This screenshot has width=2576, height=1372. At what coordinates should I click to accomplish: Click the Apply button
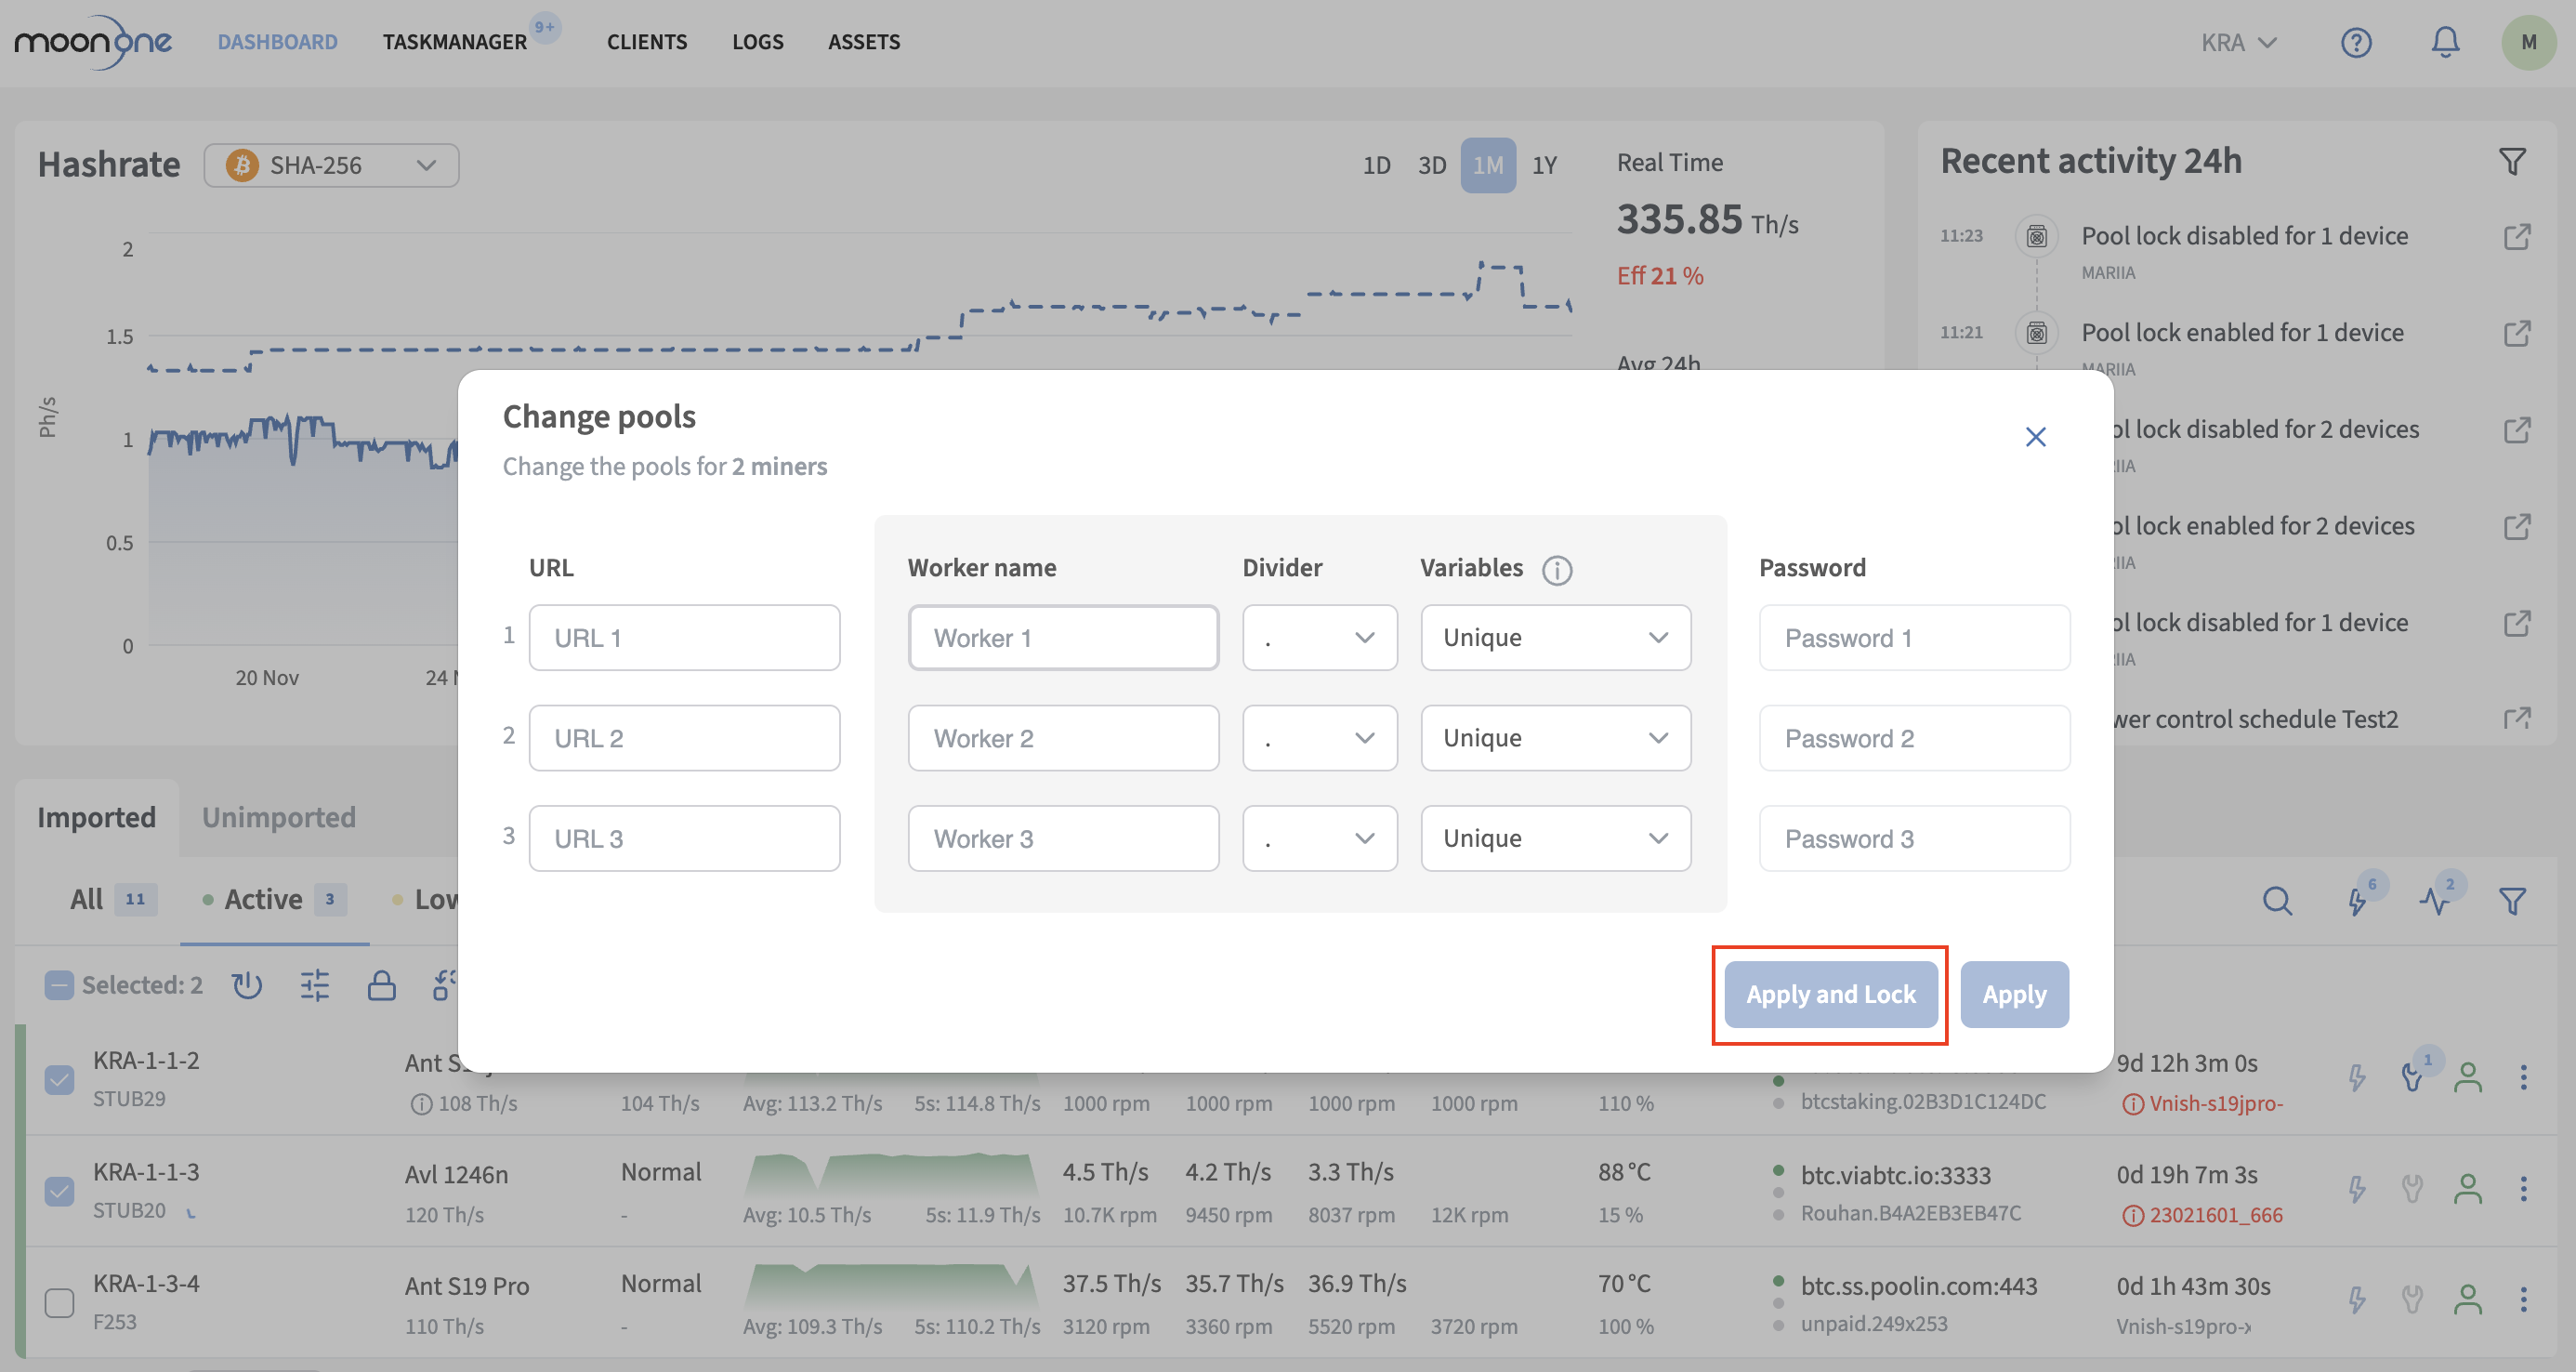point(2013,994)
